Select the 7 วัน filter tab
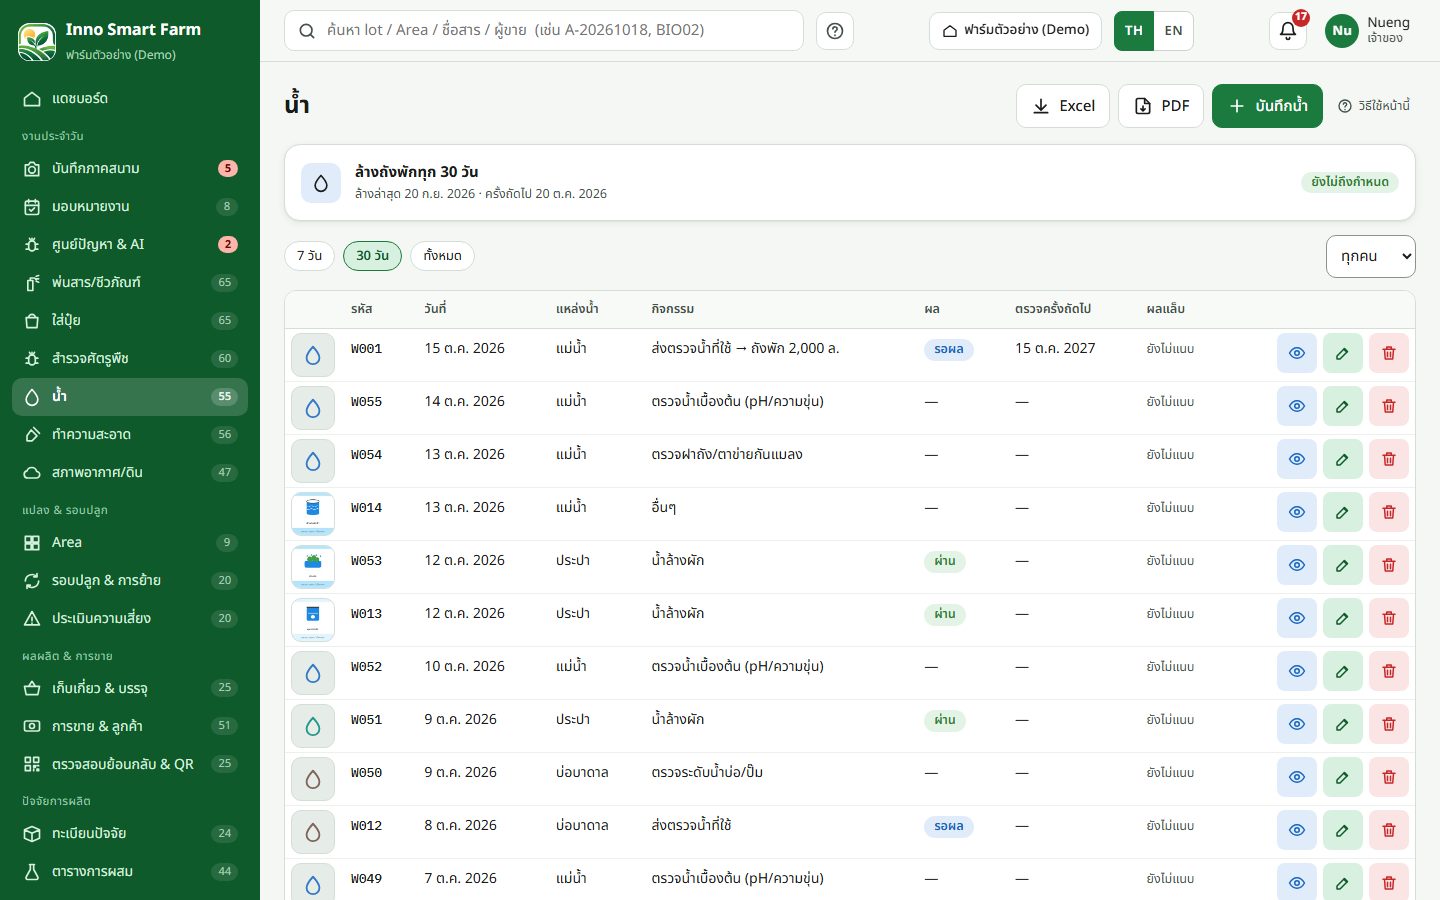1440x900 pixels. (x=309, y=256)
